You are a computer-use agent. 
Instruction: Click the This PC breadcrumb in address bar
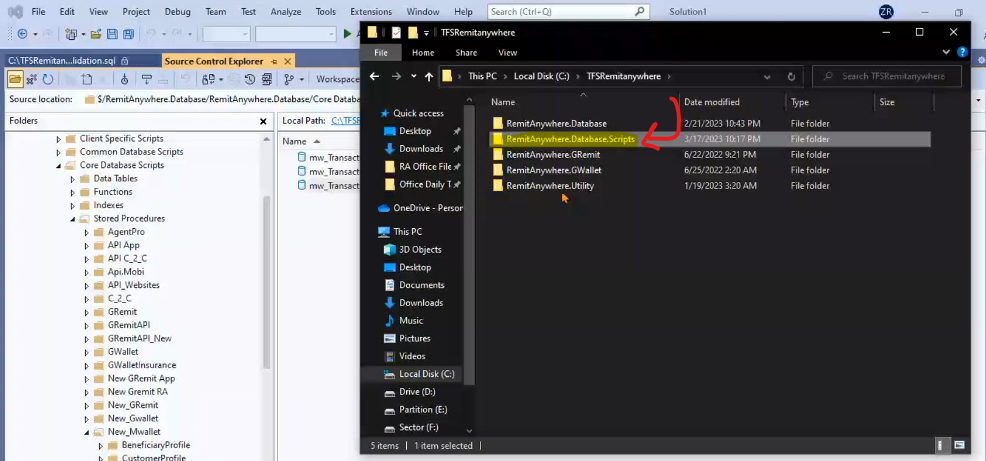pyautogui.click(x=482, y=76)
